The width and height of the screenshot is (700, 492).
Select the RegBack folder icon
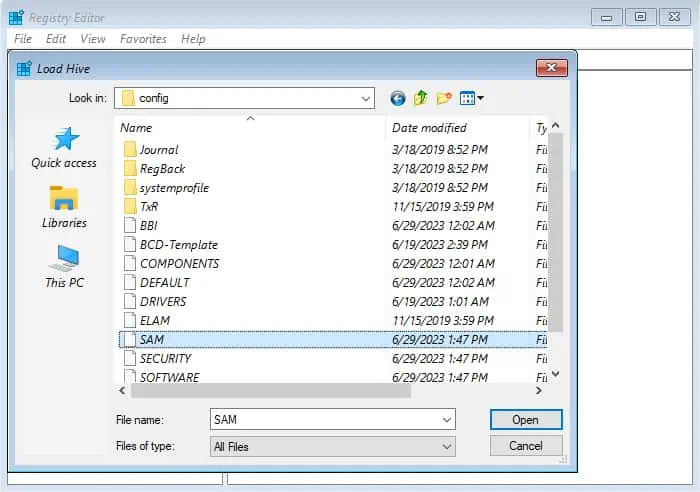(130, 169)
